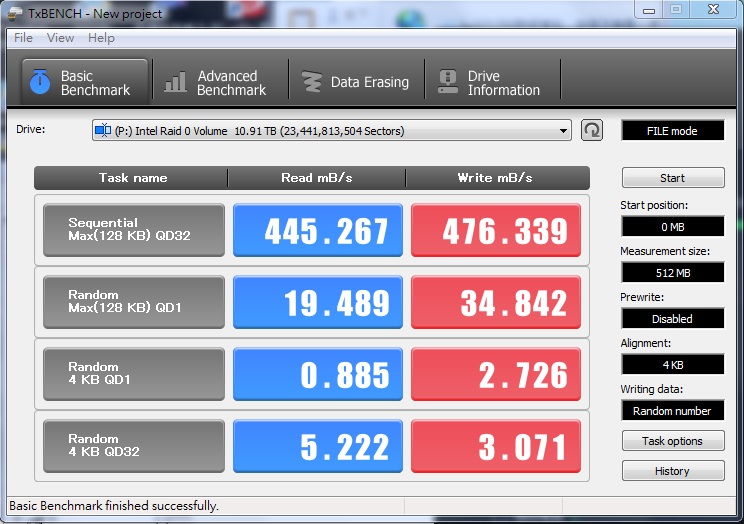This screenshot has width=744, height=524.
Task: Toggle the FILE mode setting
Action: (672, 131)
